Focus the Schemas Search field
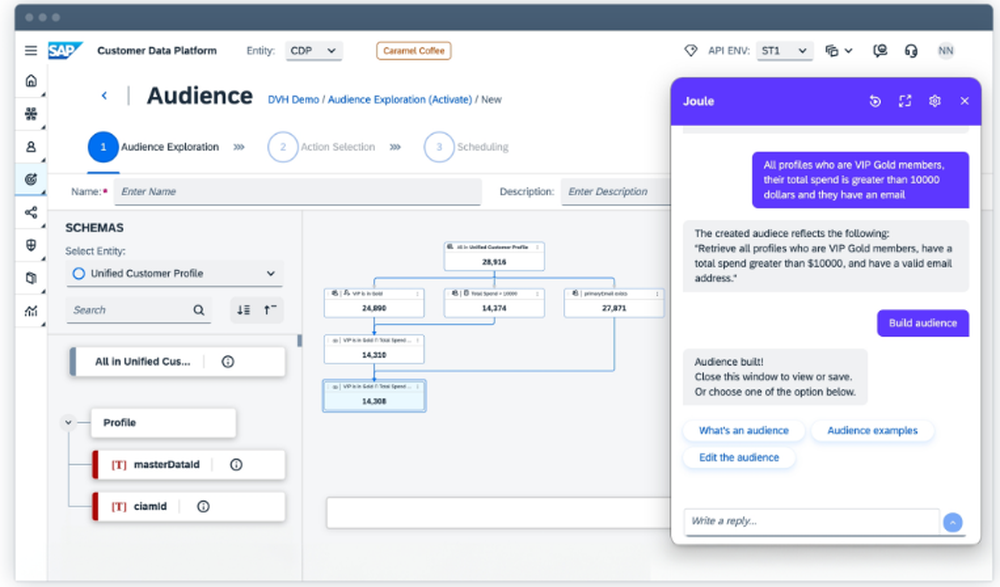 [x=129, y=310]
